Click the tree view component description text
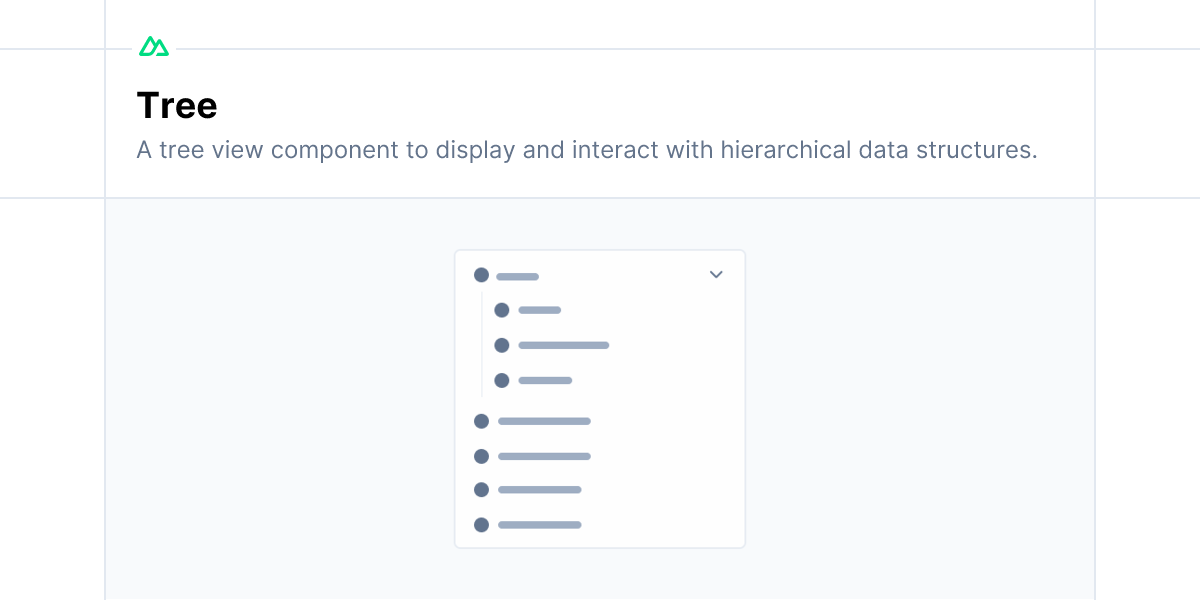The image size is (1200, 600). pos(587,150)
